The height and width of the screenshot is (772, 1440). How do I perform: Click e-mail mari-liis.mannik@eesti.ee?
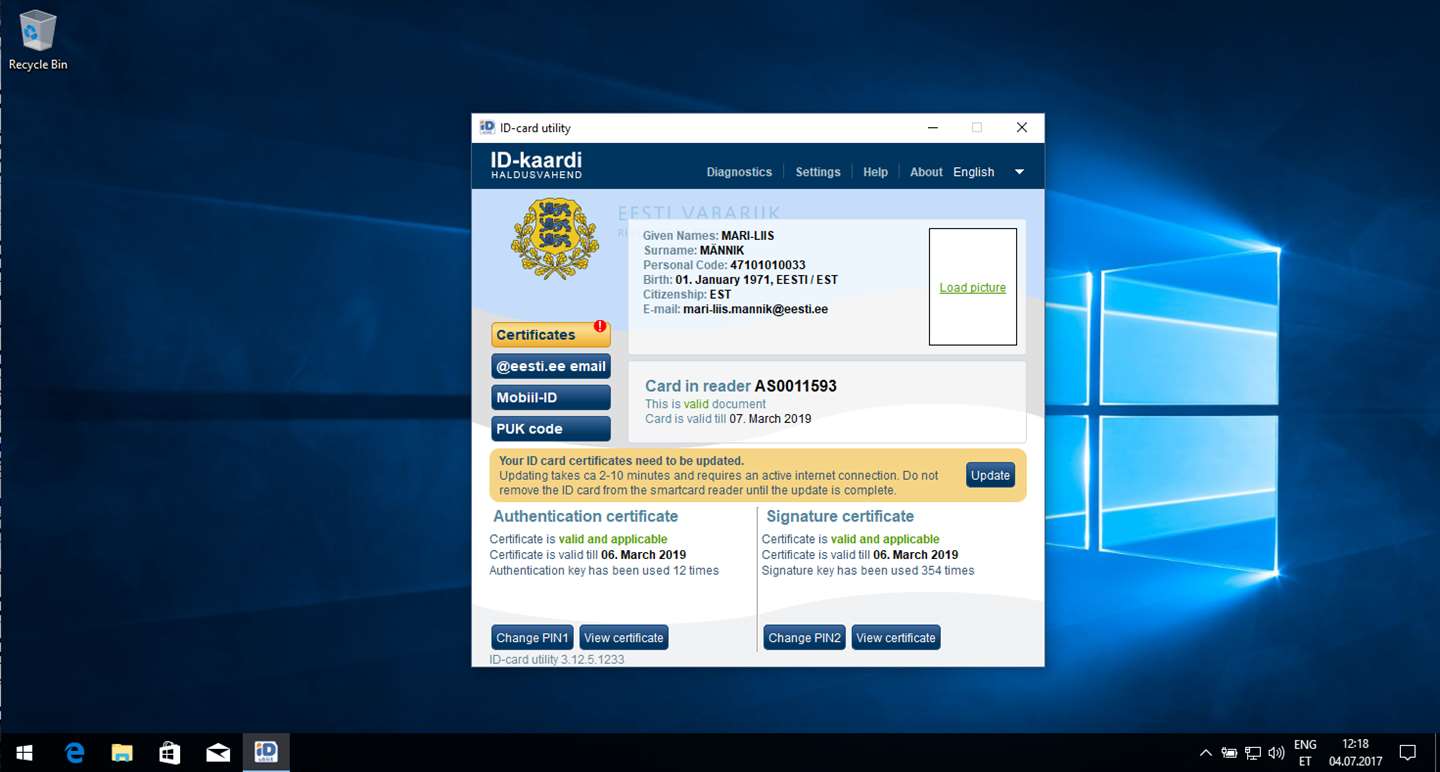(x=756, y=309)
